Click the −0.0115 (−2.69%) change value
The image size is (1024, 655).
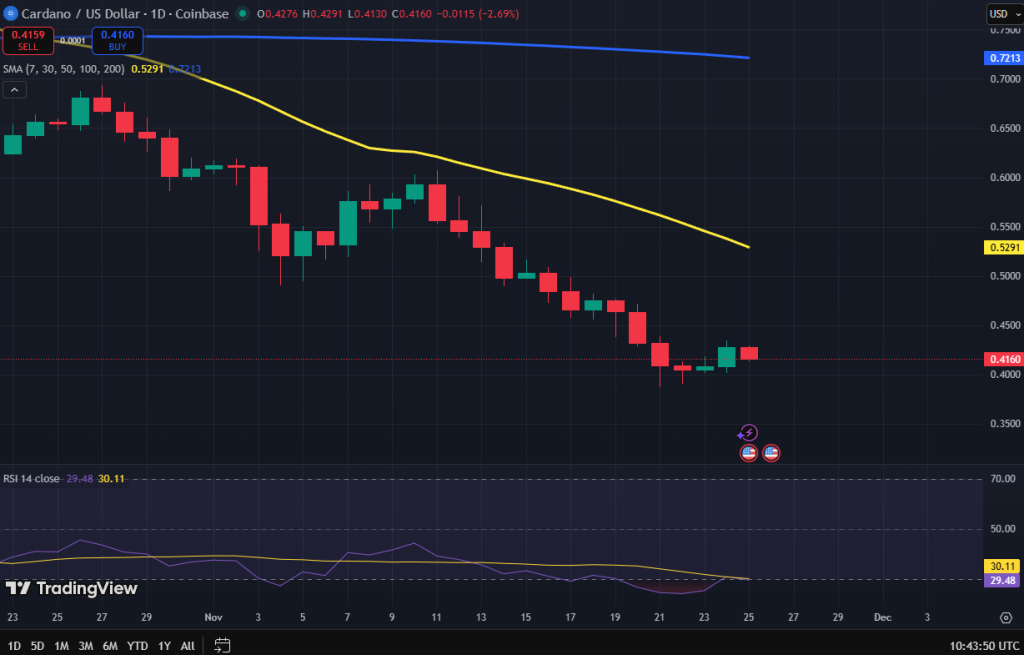(x=477, y=14)
